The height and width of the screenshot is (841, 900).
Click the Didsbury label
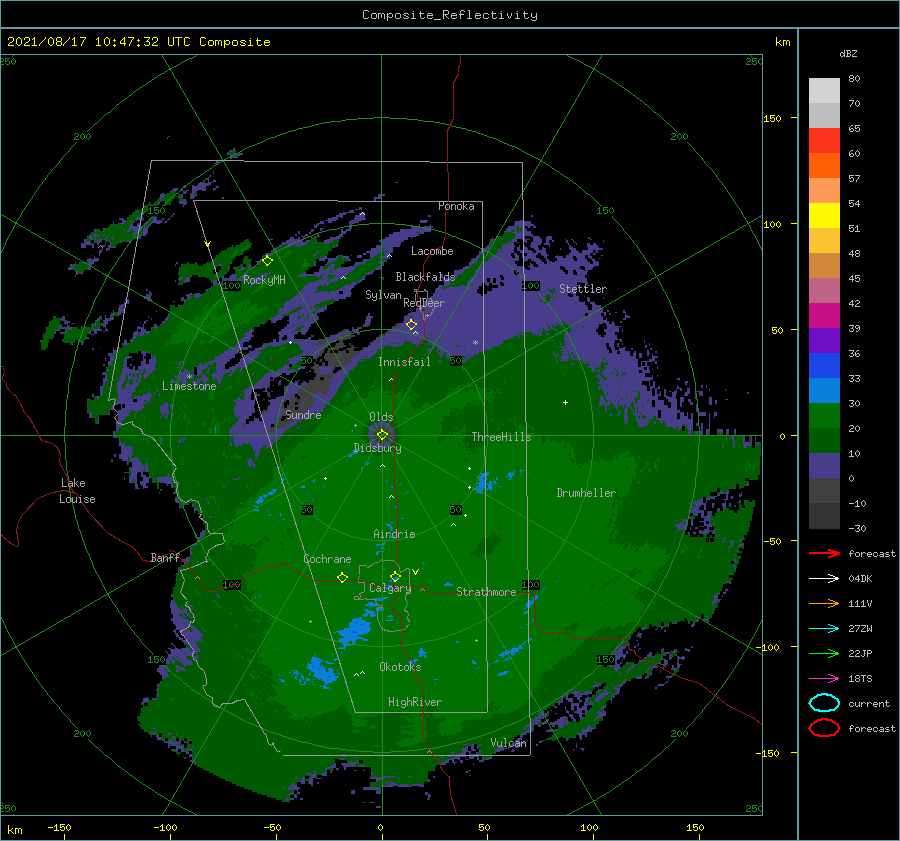[x=377, y=448]
